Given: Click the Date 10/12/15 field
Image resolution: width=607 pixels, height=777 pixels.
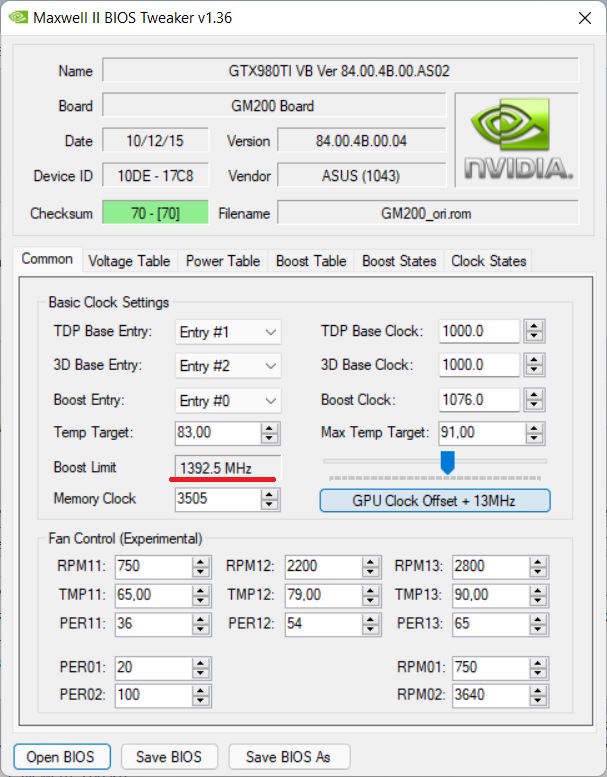Looking at the screenshot, I should coord(155,141).
